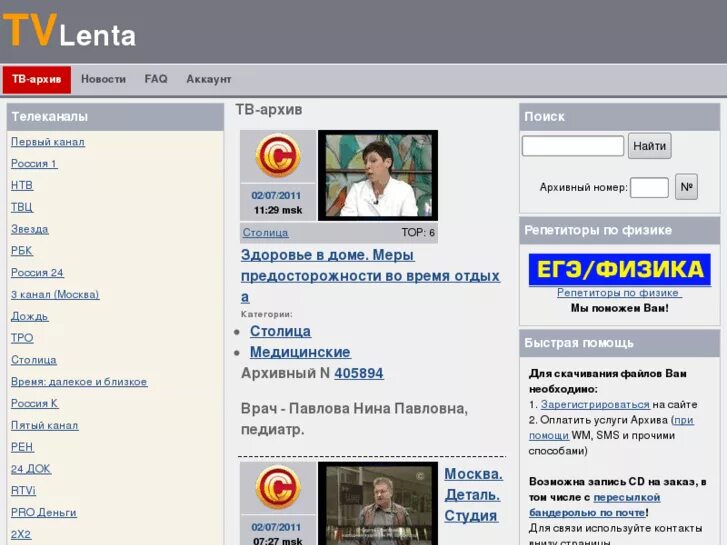The height and width of the screenshot is (545, 727).
Task: Open the FAQ menu item
Action: pos(156,79)
